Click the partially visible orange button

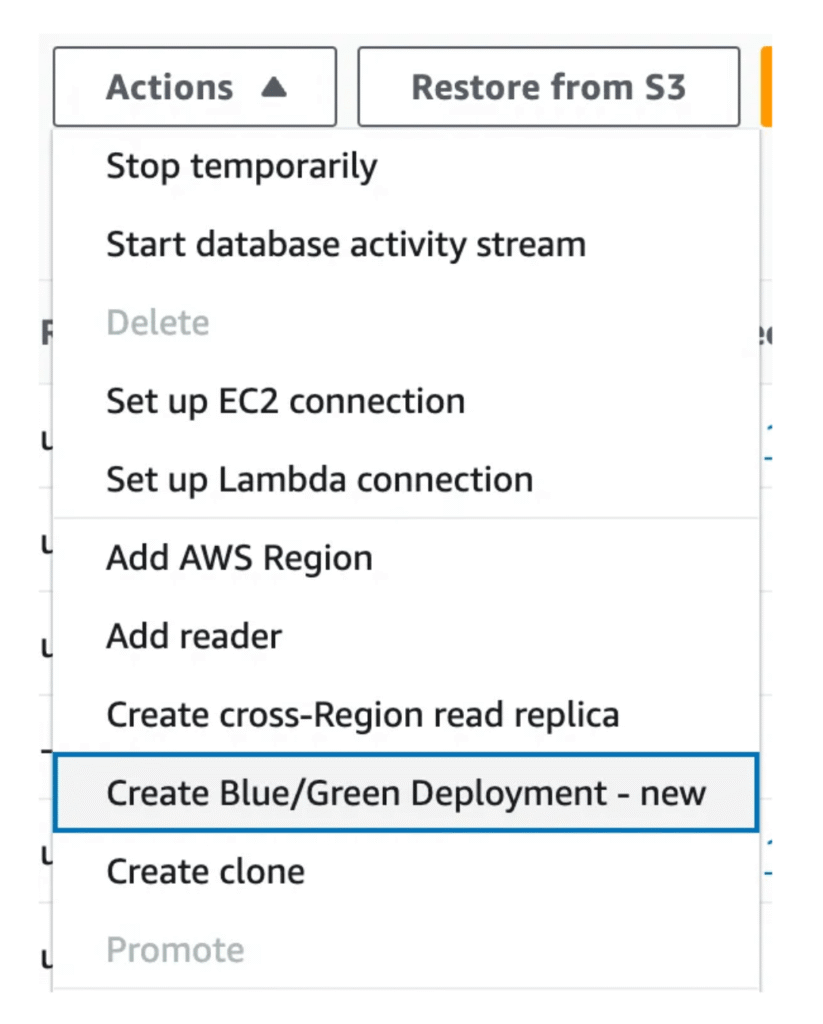766,87
